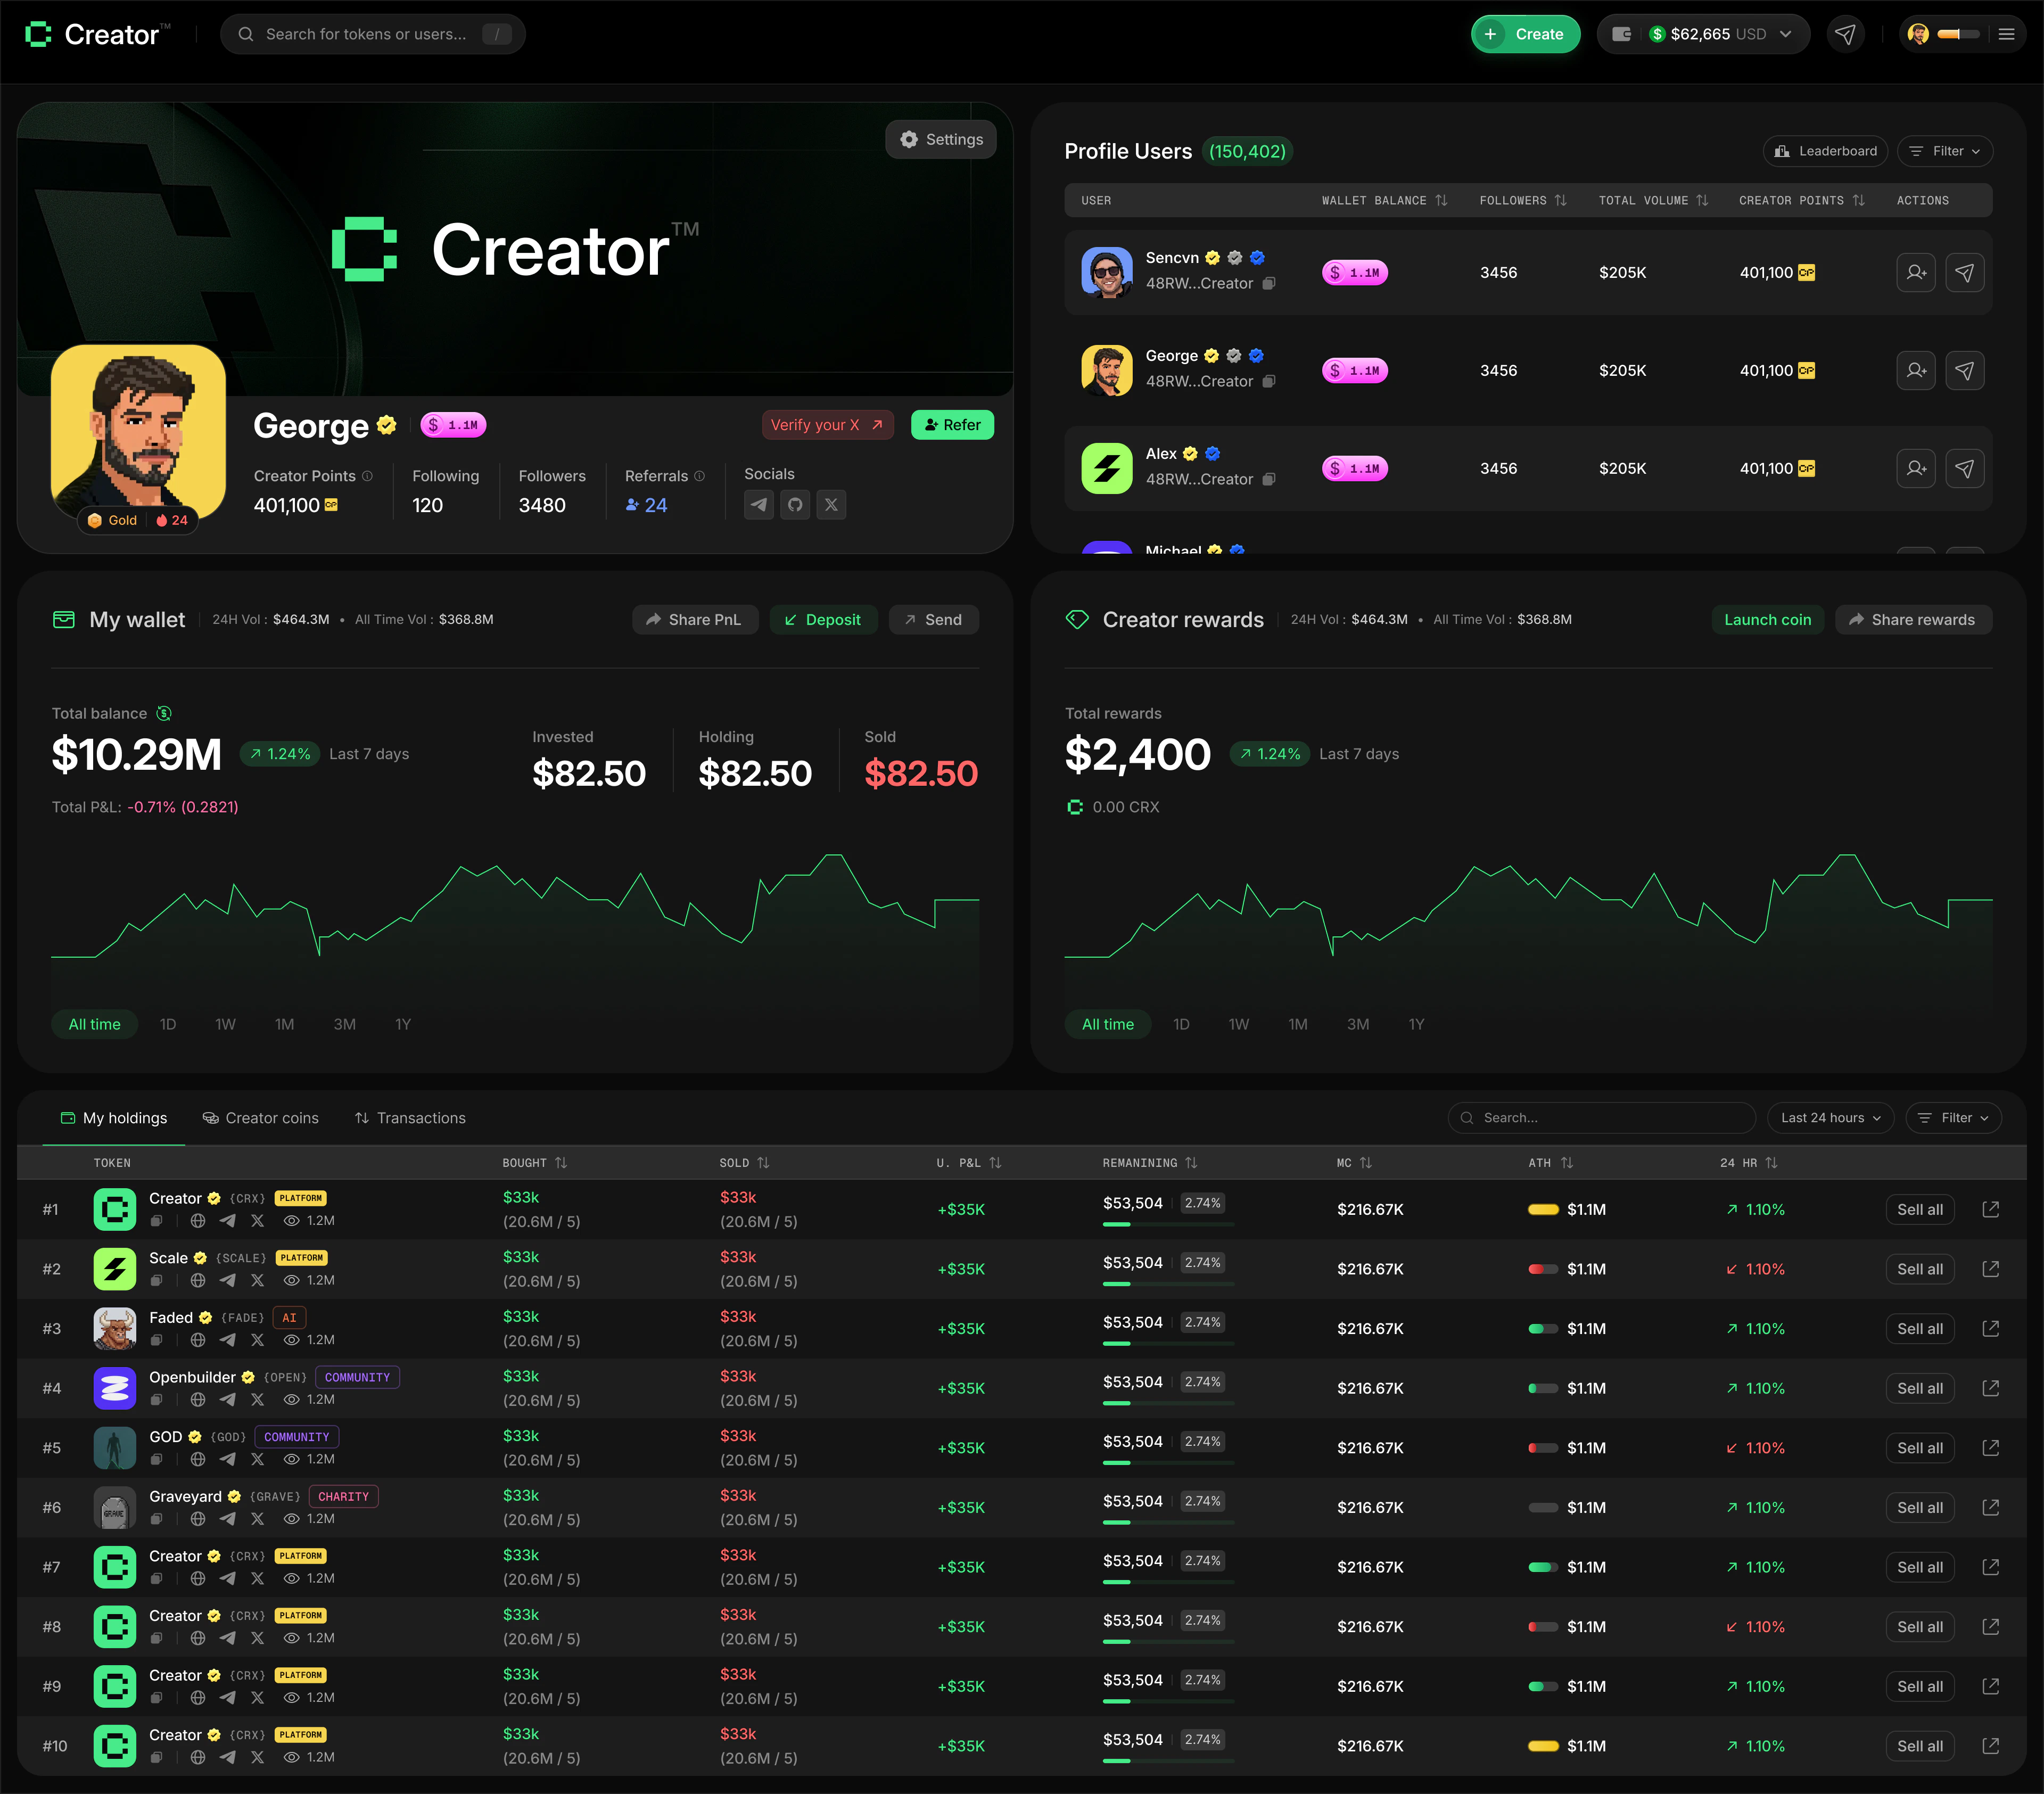Open Telegram icon for Faded token
Screen dimensions: 2044x1794
pyautogui.click(x=228, y=1340)
